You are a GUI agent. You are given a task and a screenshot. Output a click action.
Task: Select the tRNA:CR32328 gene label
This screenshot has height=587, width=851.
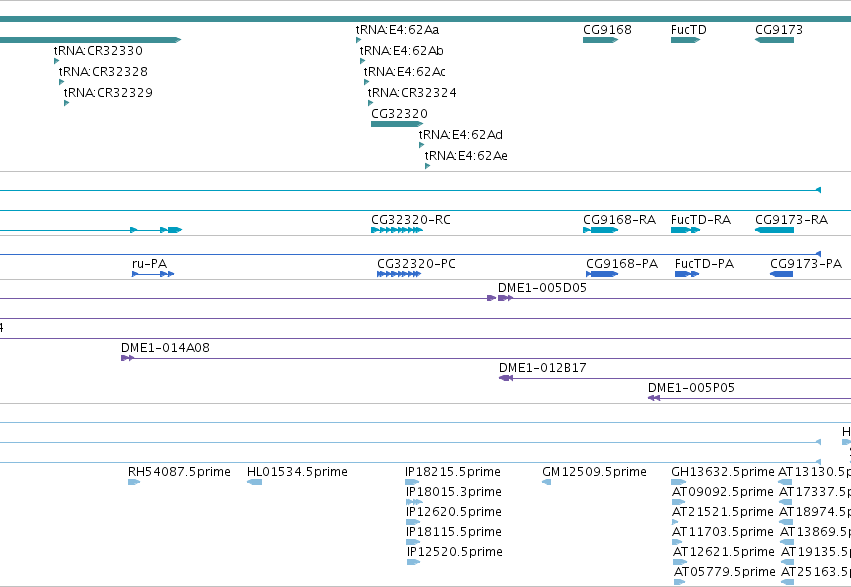pos(103,72)
